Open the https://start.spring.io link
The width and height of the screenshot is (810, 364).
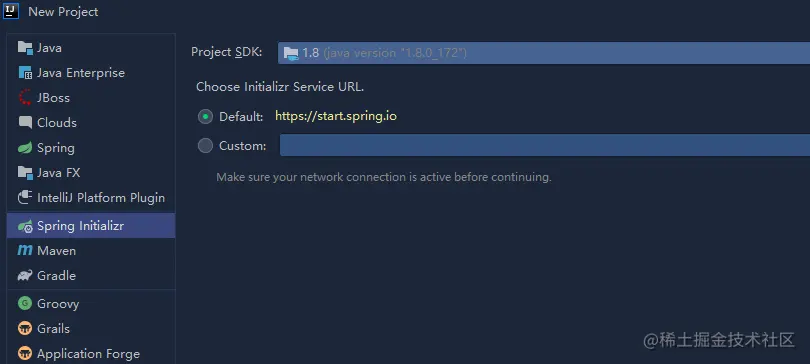pos(336,116)
